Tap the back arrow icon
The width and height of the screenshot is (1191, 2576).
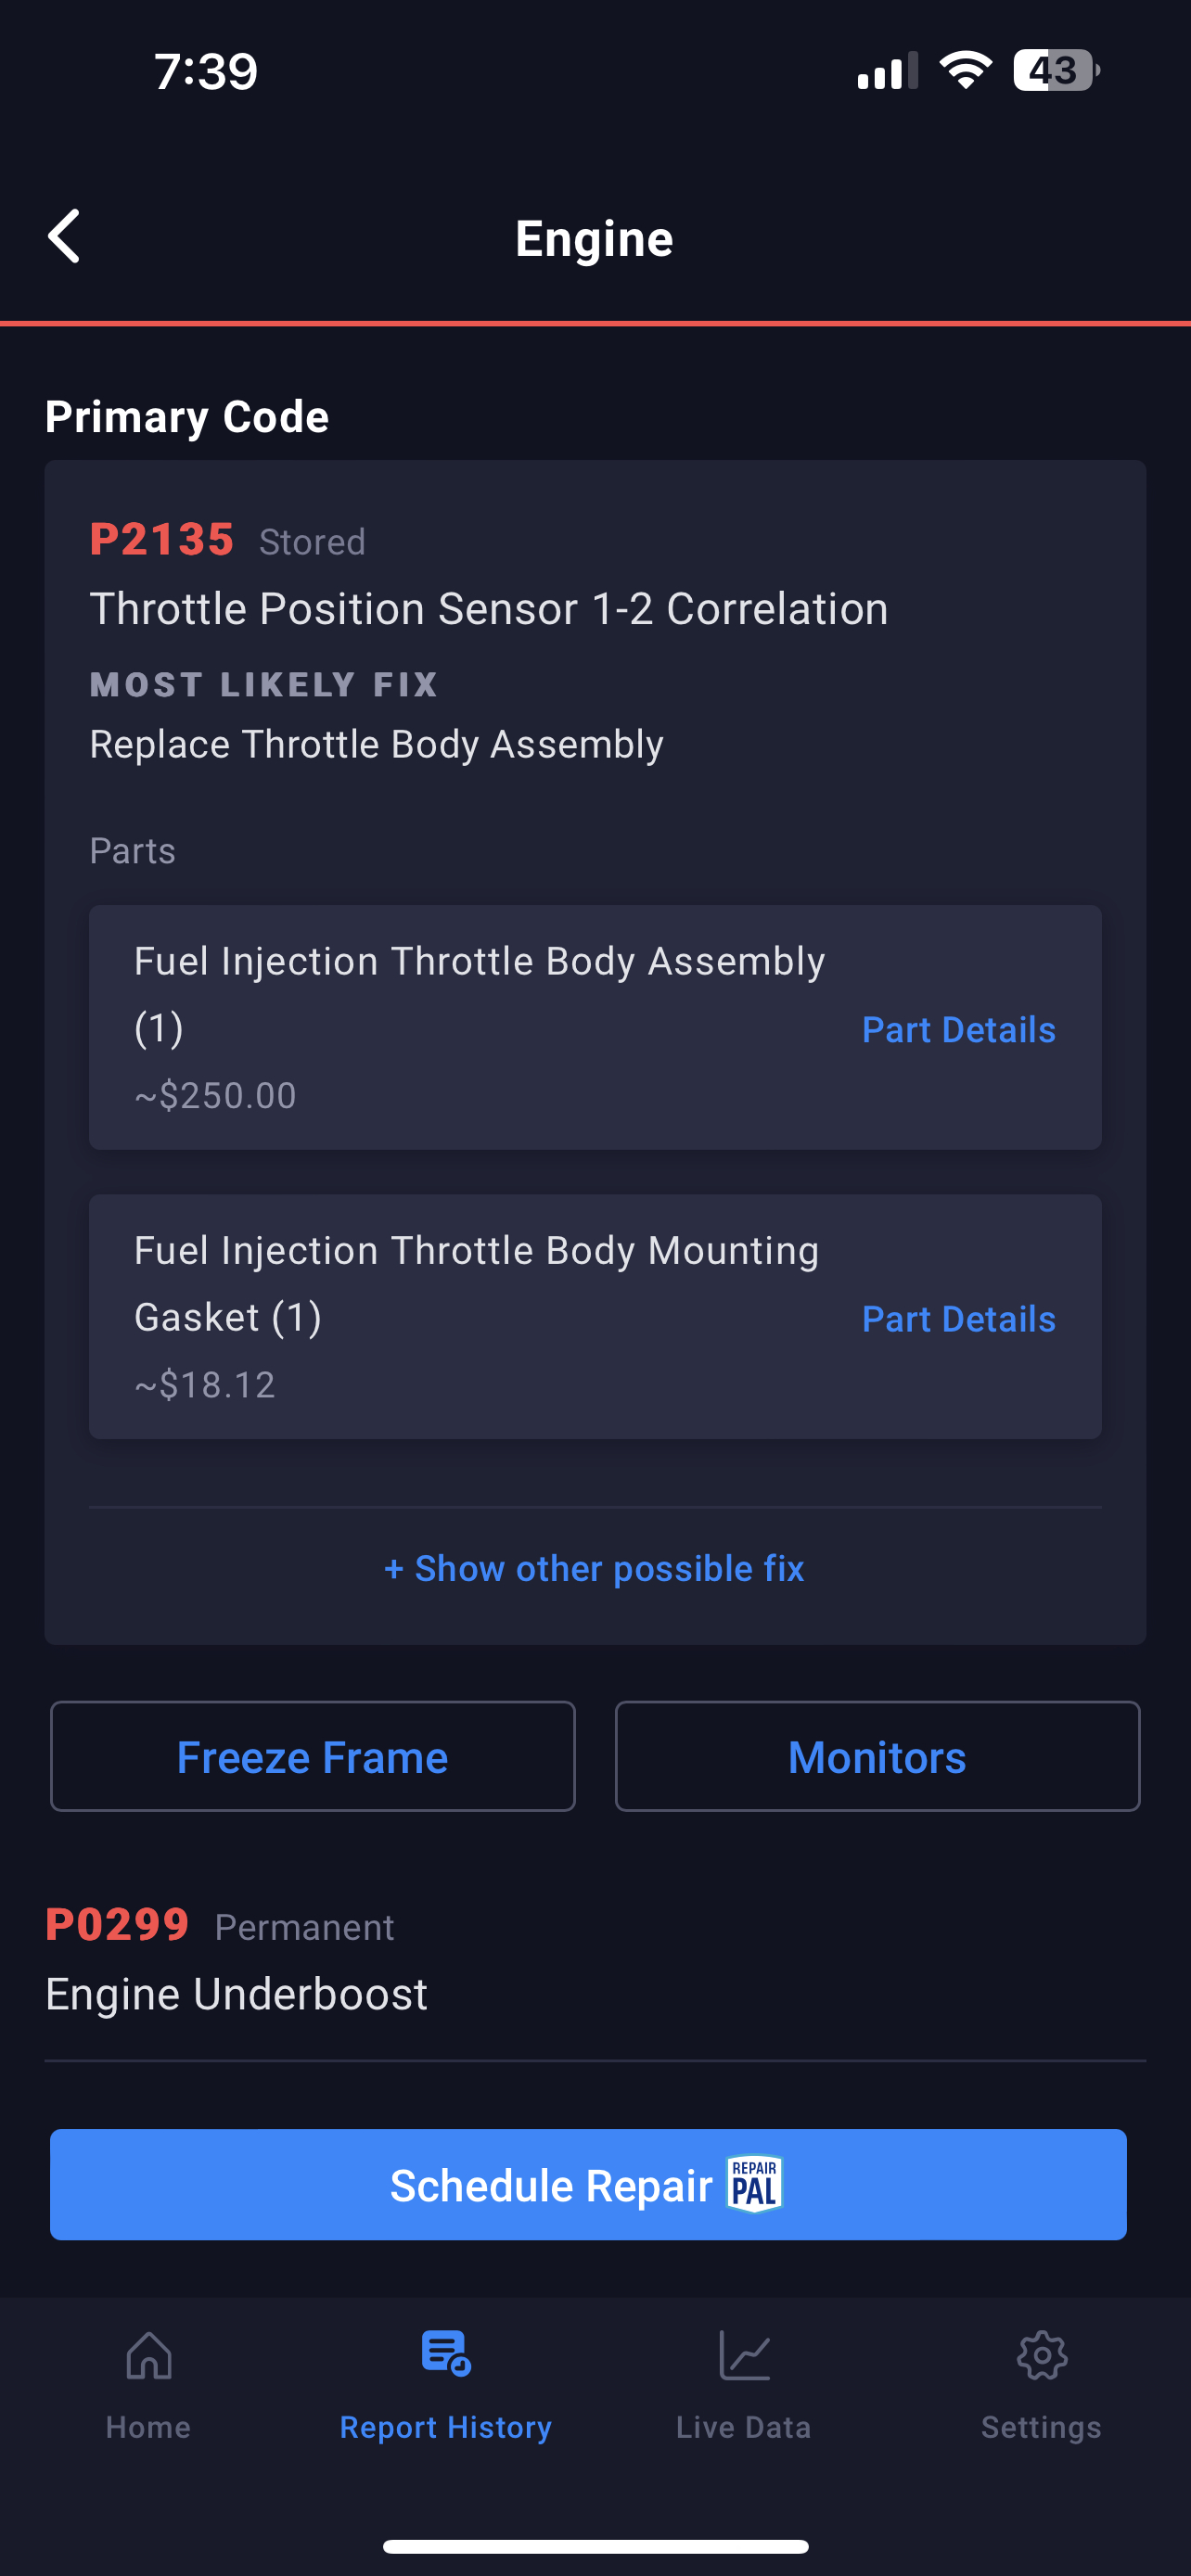tap(65, 237)
